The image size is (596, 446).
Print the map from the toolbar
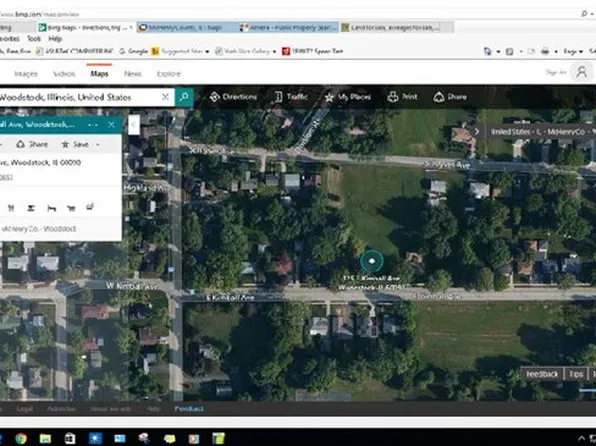click(x=403, y=97)
